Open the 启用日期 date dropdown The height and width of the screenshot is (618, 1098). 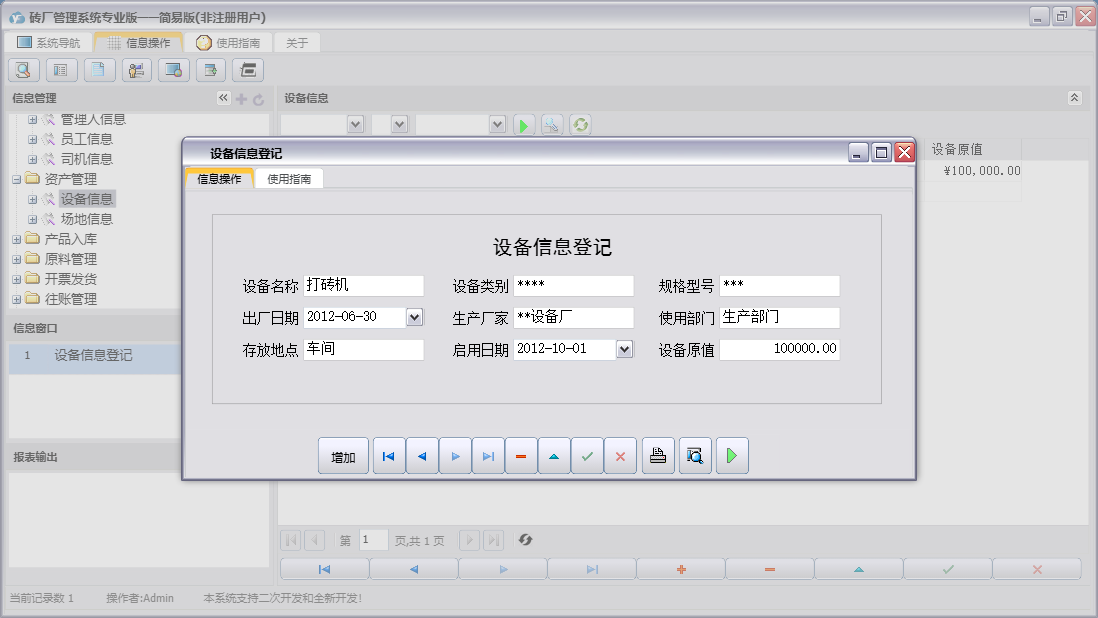pos(625,349)
